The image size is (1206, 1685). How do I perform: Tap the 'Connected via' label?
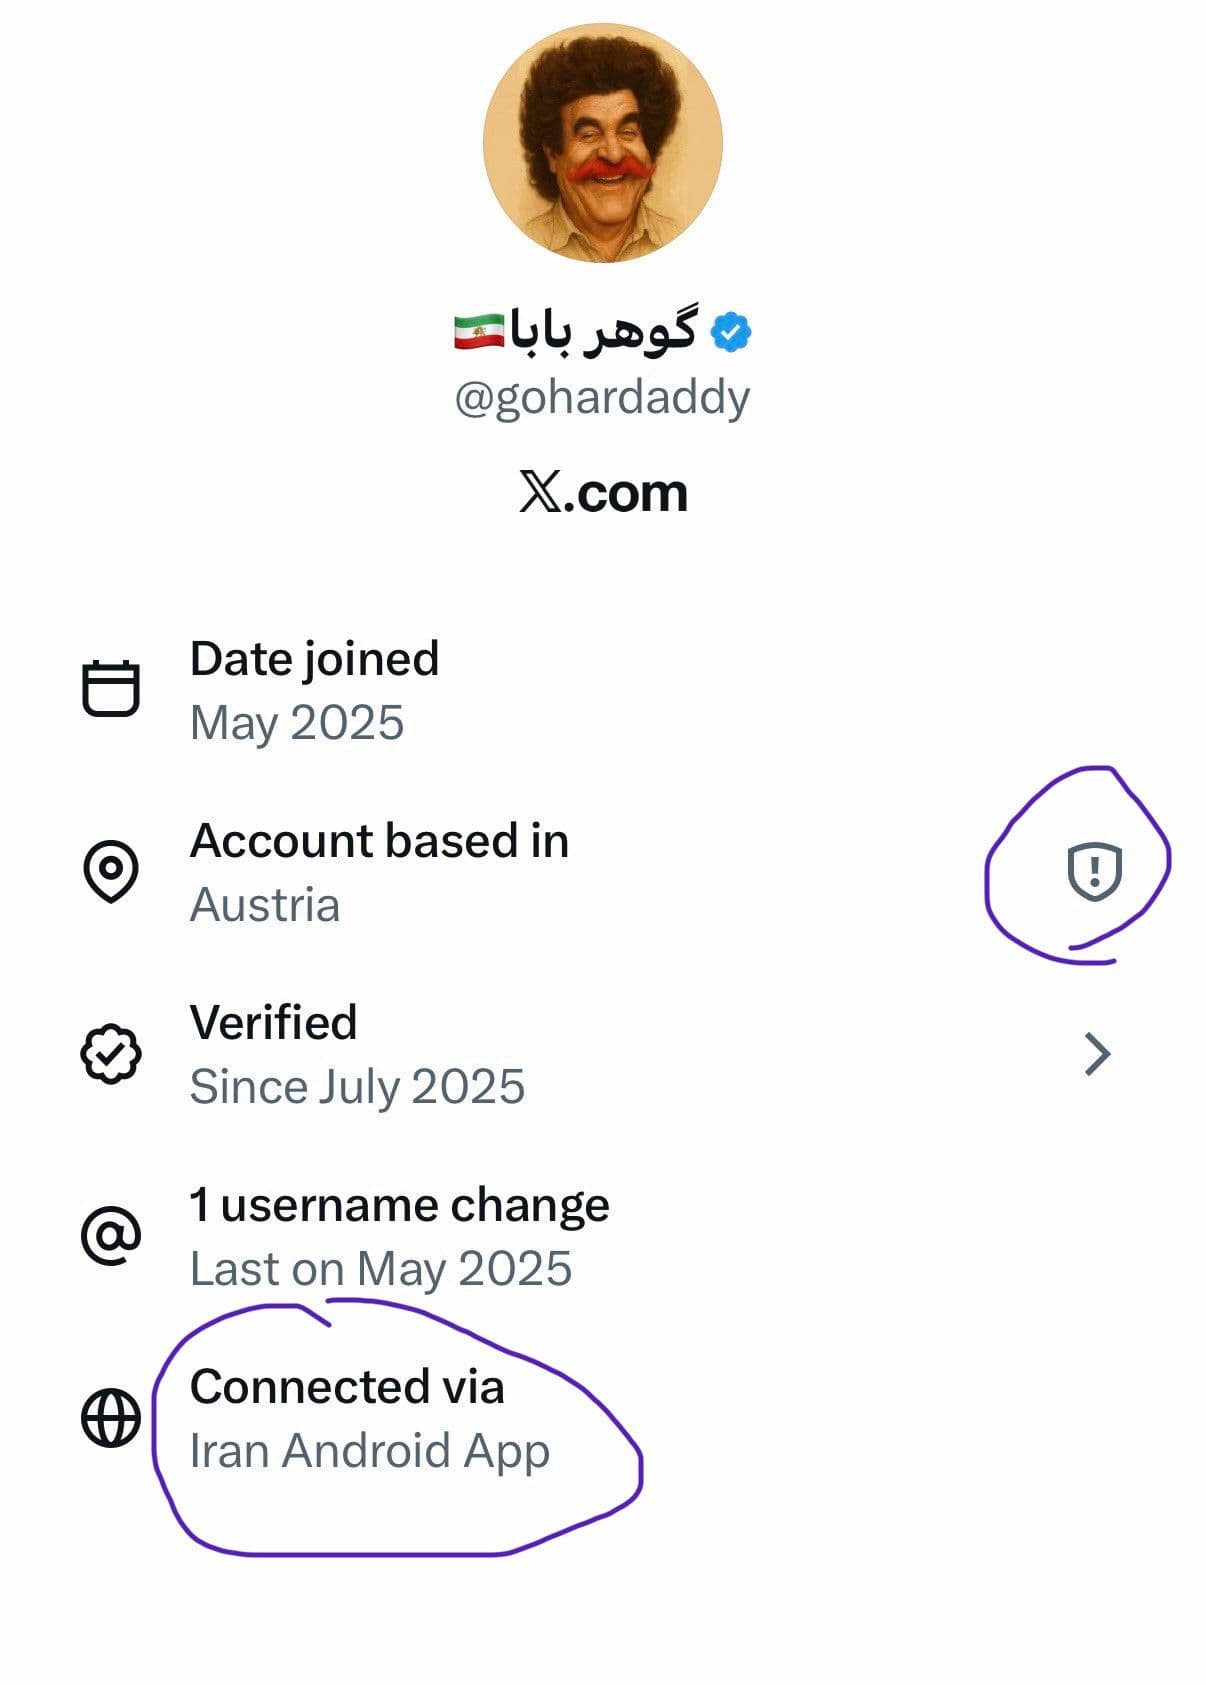[347, 1387]
